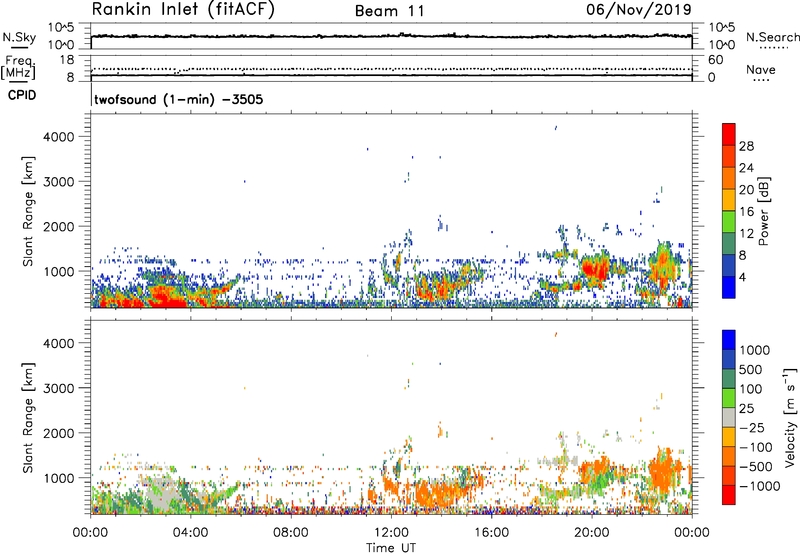Click the '04:00' time axis tick label
Image resolution: width=800 pixels, height=554 pixels.
(191, 533)
